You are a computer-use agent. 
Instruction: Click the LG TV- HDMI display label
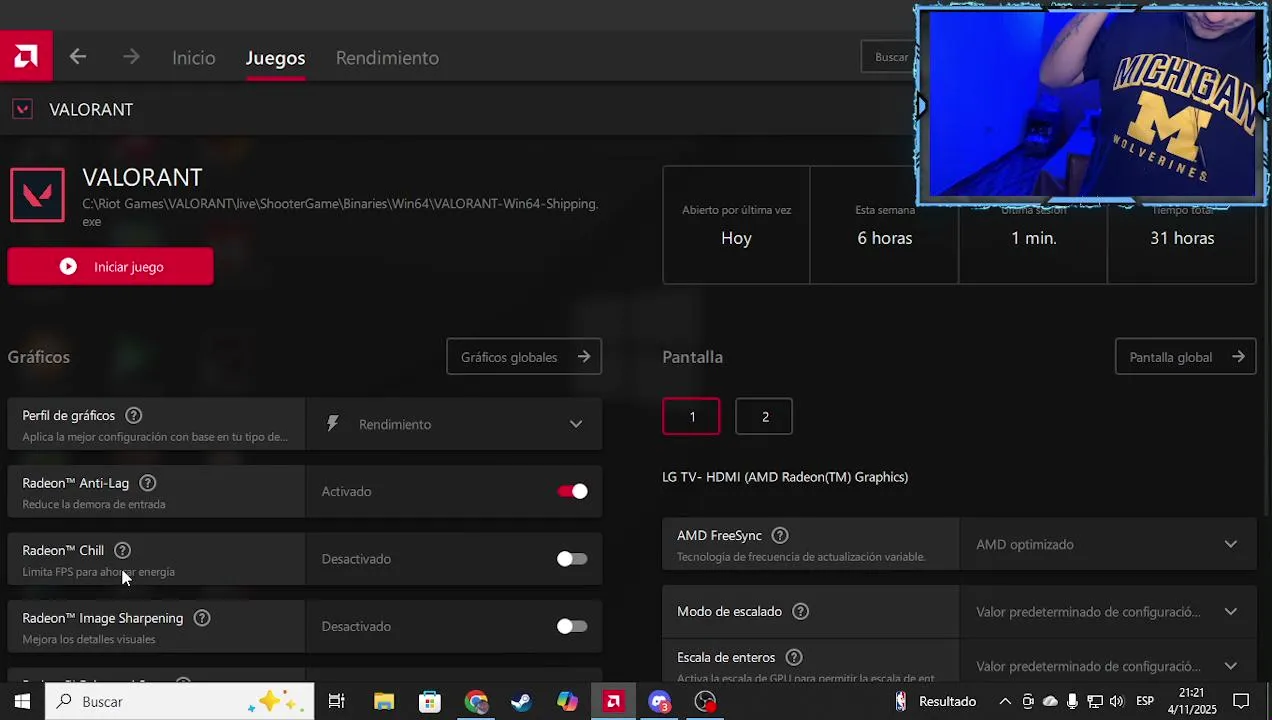(785, 477)
